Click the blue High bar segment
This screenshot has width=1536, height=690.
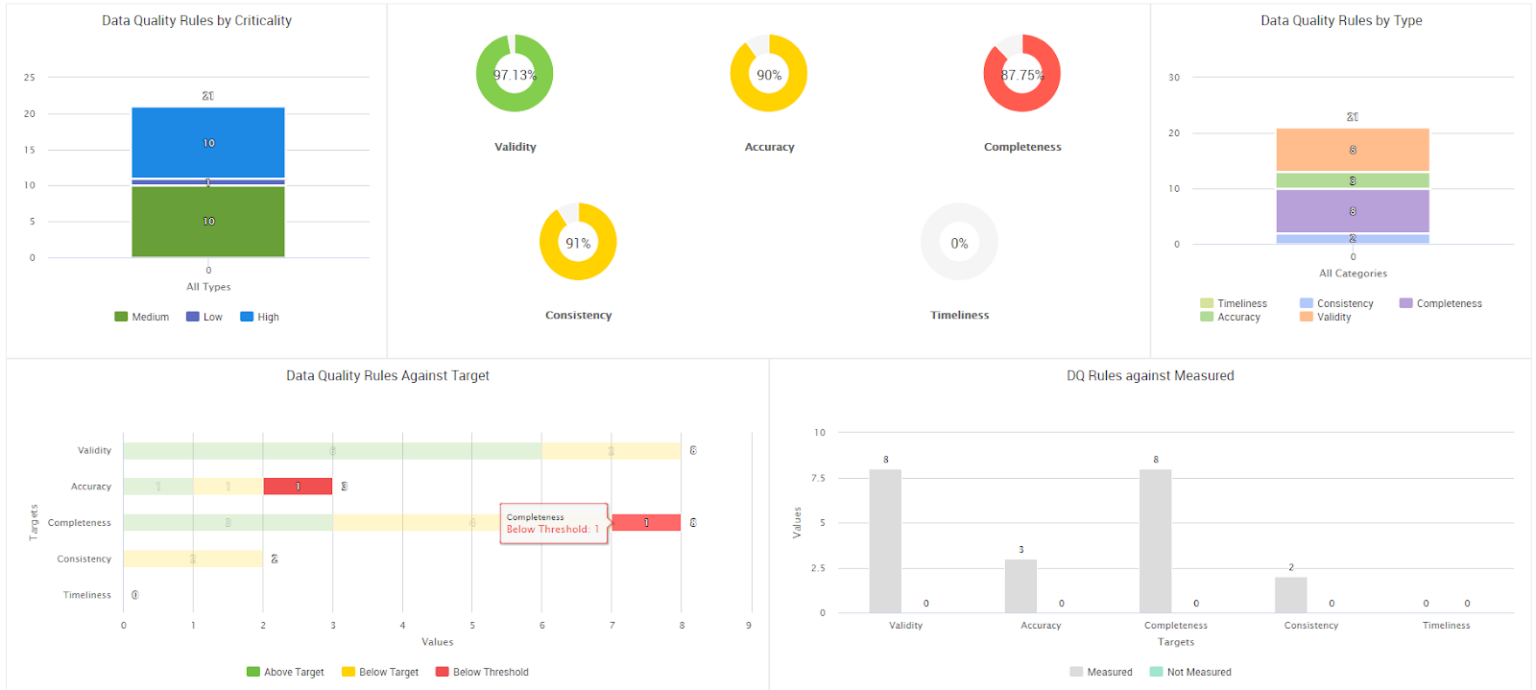pyautogui.click(x=207, y=142)
